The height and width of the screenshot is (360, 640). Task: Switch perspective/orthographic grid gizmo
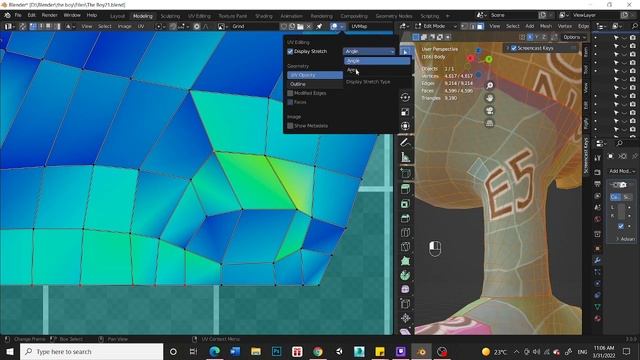[489, 123]
